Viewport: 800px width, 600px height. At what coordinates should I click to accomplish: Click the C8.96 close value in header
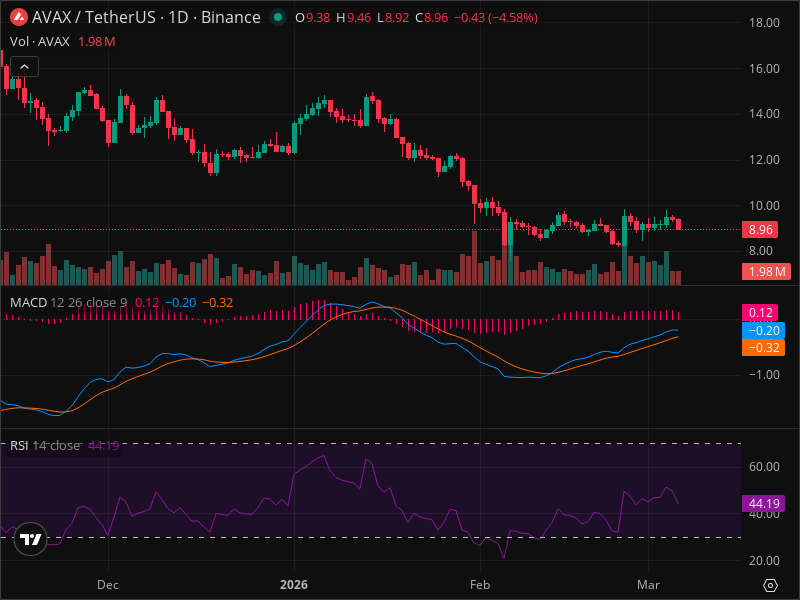click(432, 18)
